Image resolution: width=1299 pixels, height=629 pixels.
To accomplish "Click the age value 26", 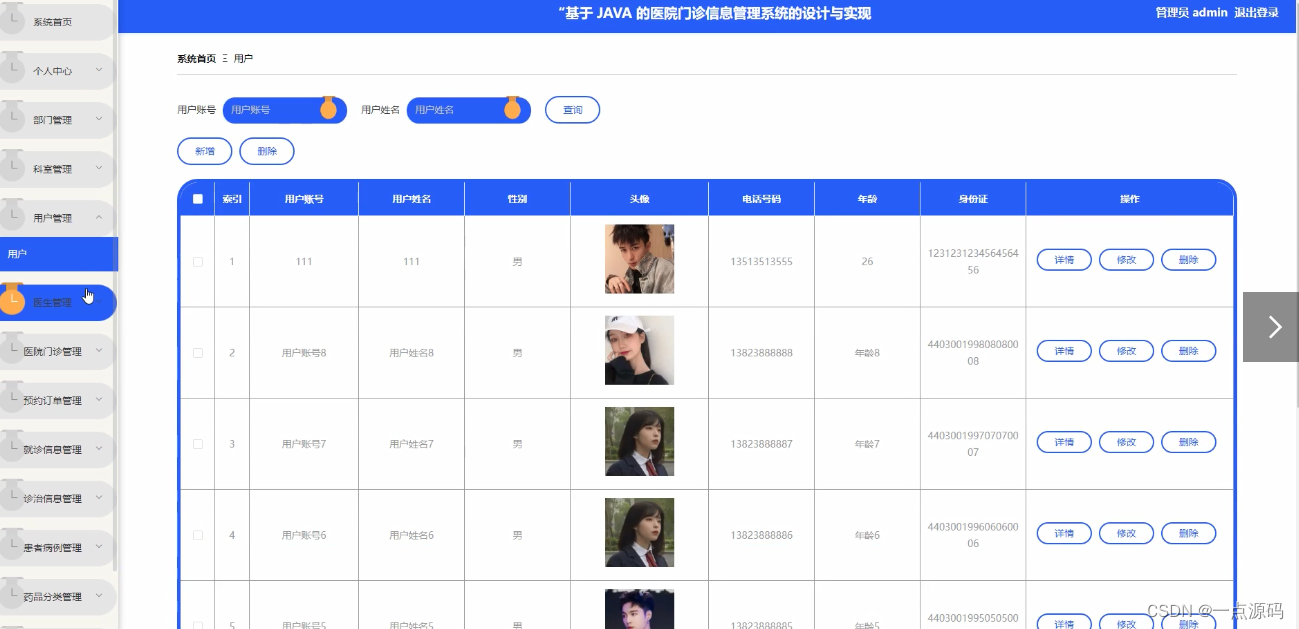I will pos(867,261).
